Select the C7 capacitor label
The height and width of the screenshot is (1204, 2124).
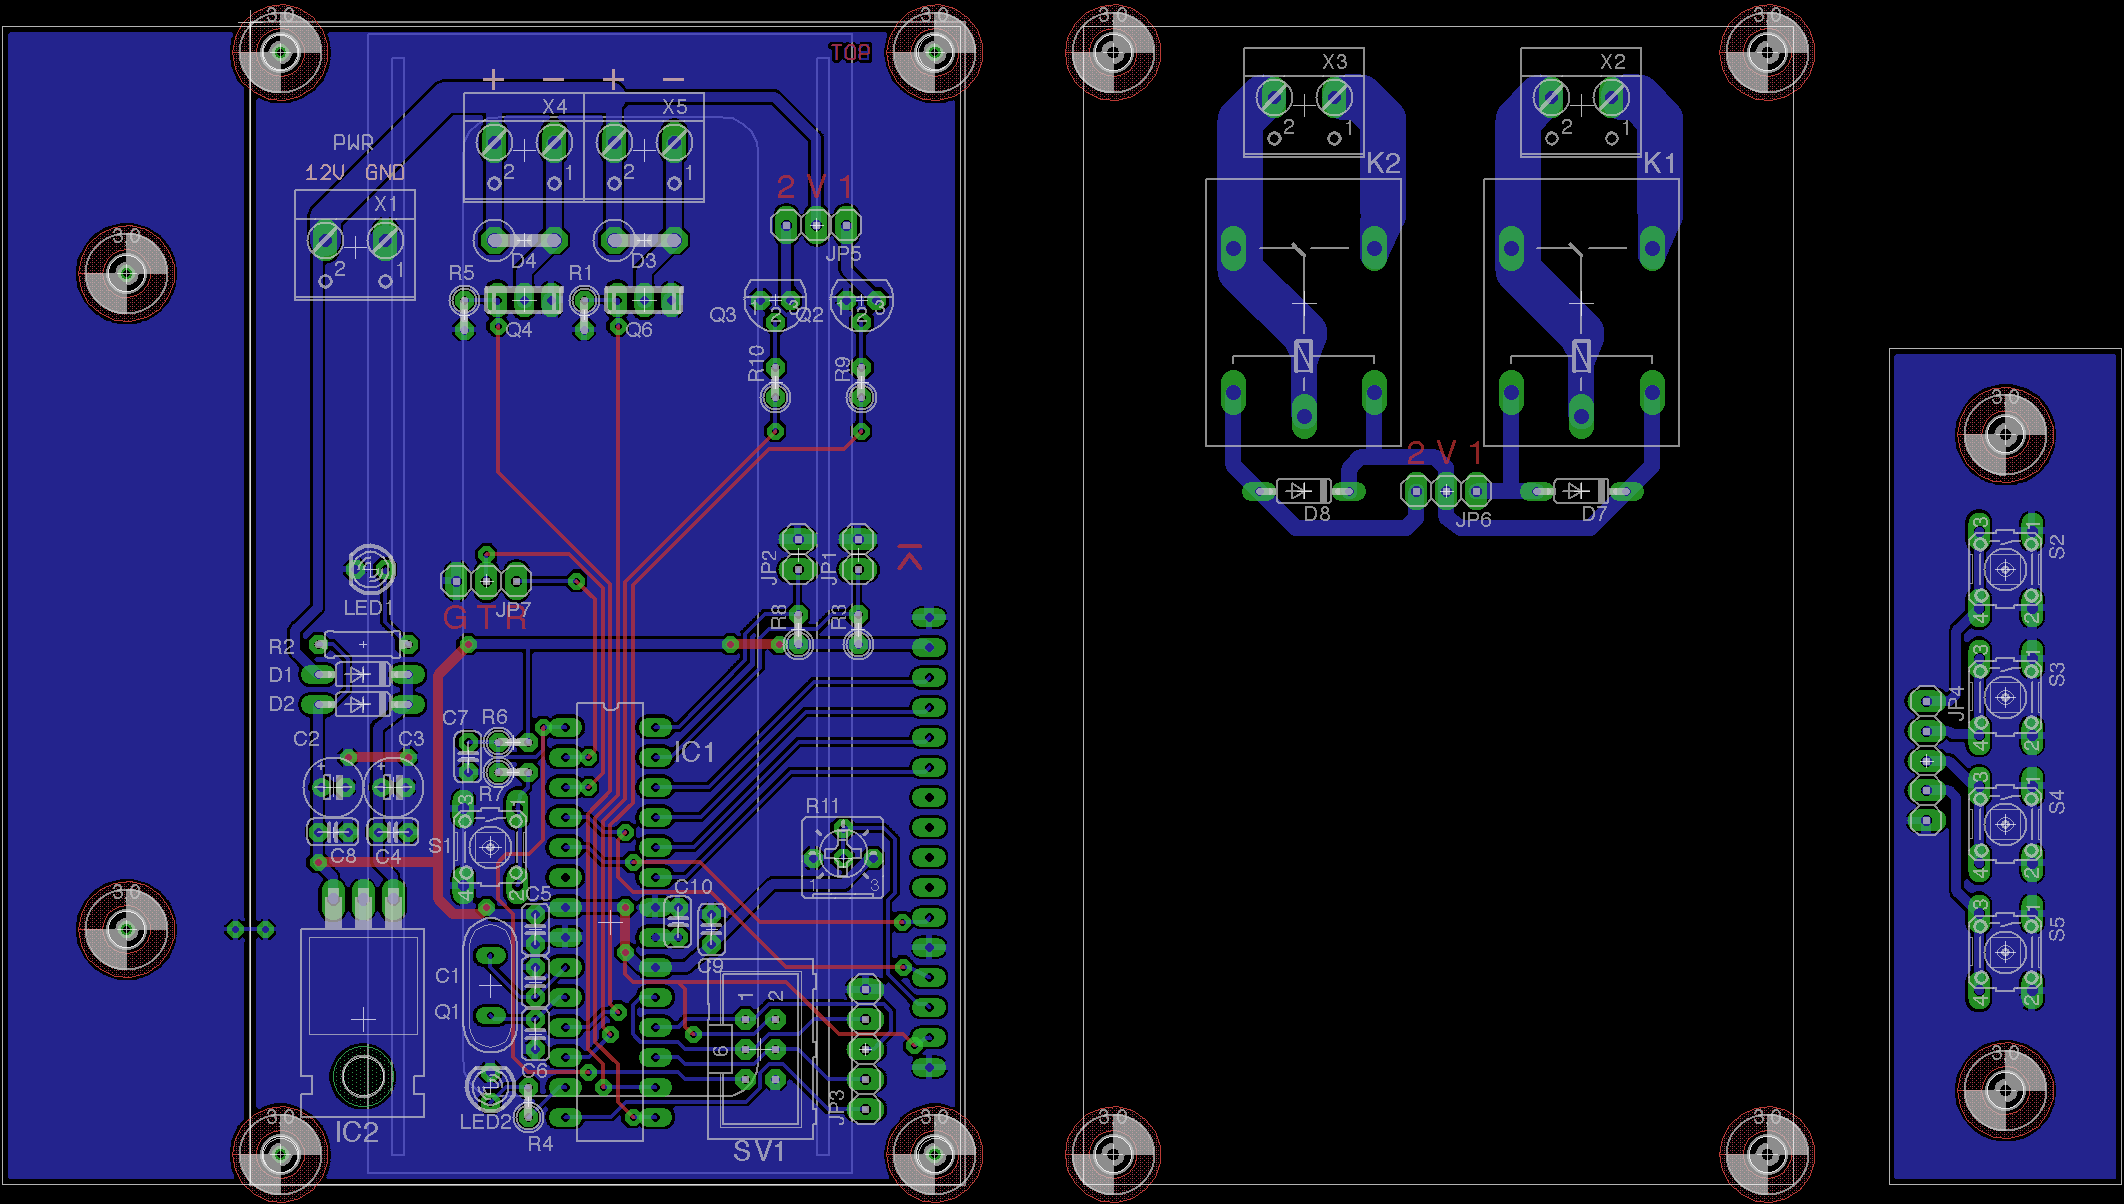(455, 717)
